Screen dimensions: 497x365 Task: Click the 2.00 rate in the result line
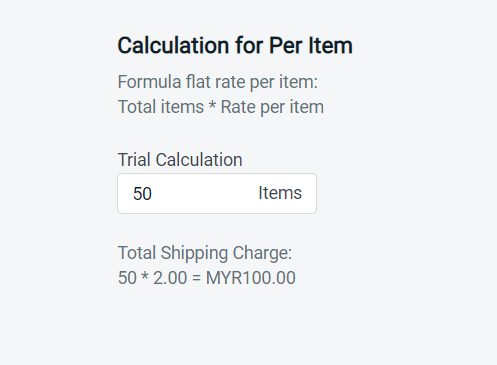click(x=170, y=278)
